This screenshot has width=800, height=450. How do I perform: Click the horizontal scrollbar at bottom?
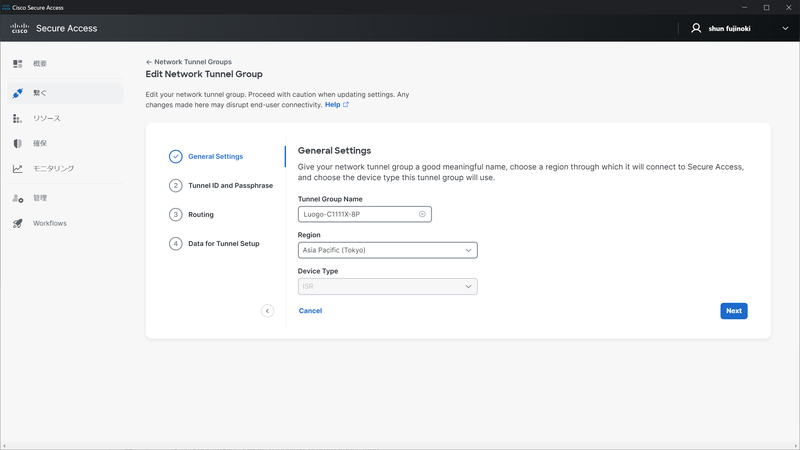pos(400,446)
